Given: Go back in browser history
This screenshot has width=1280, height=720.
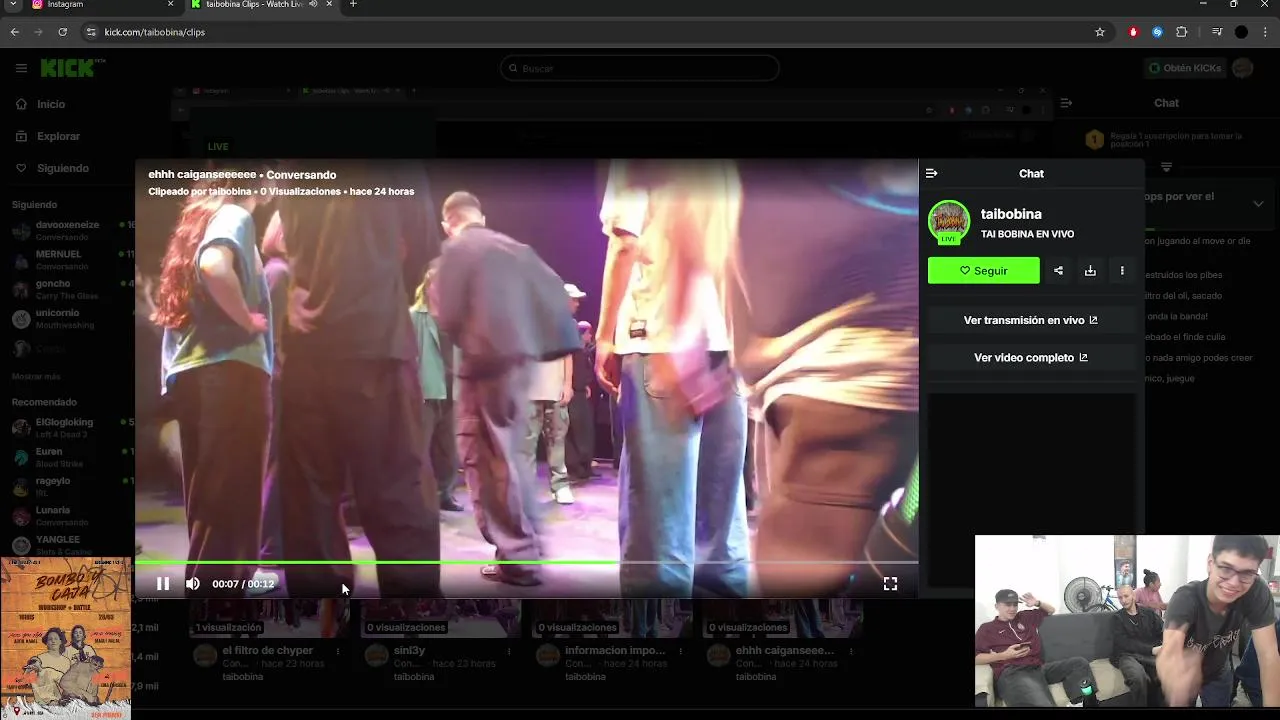Looking at the screenshot, I should pos(14,32).
